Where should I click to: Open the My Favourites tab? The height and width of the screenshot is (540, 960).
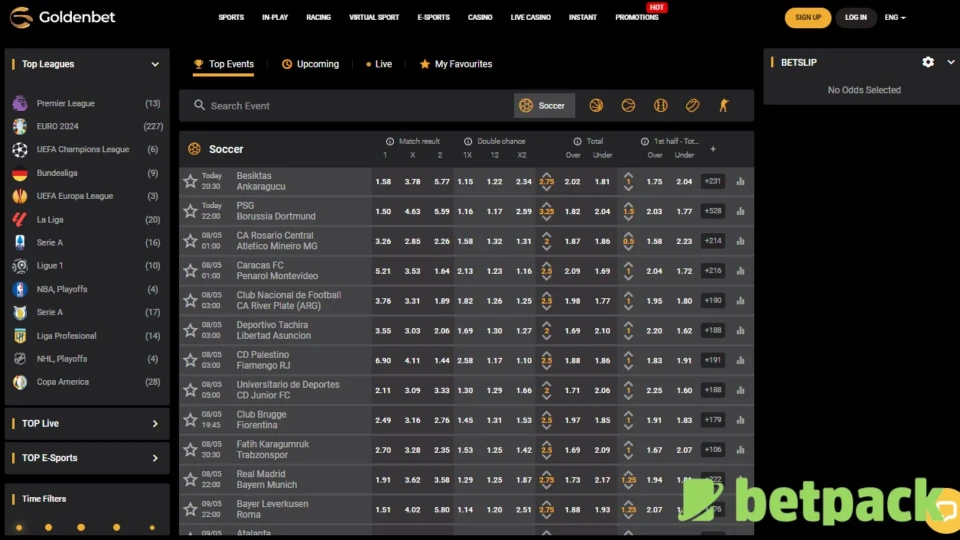pos(456,64)
